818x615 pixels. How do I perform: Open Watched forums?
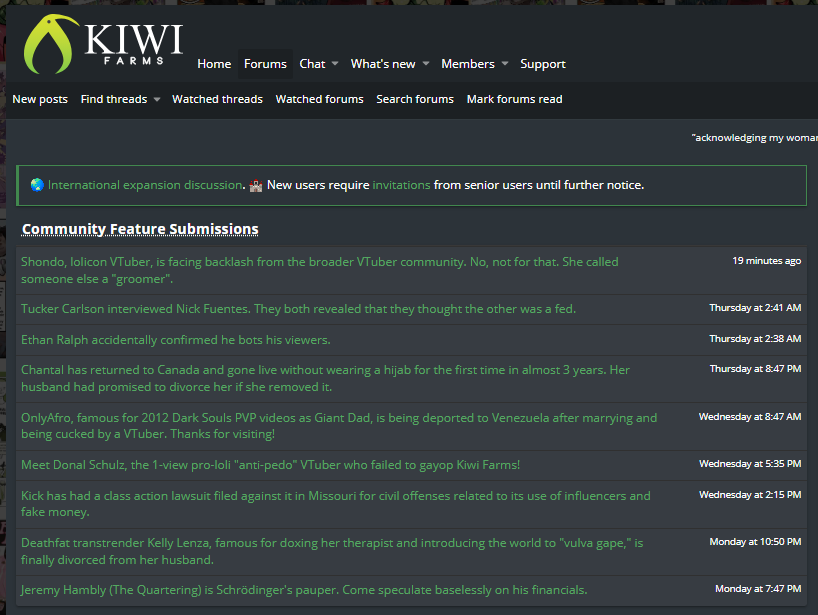pos(319,99)
